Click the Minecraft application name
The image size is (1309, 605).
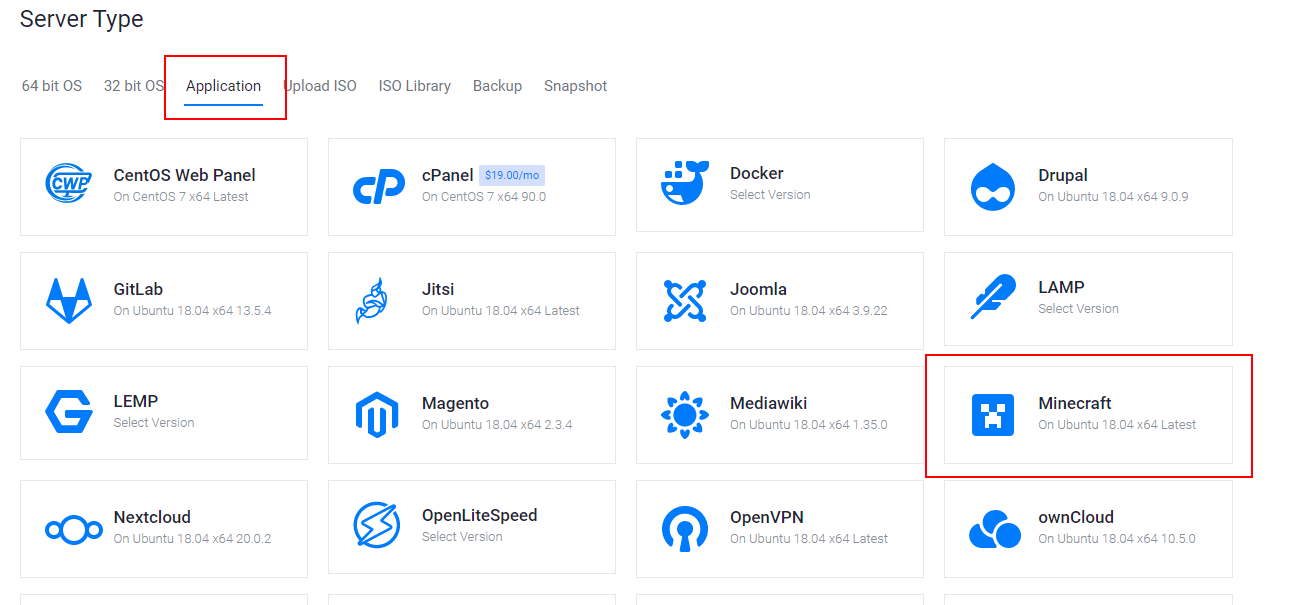coord(1075,403)
